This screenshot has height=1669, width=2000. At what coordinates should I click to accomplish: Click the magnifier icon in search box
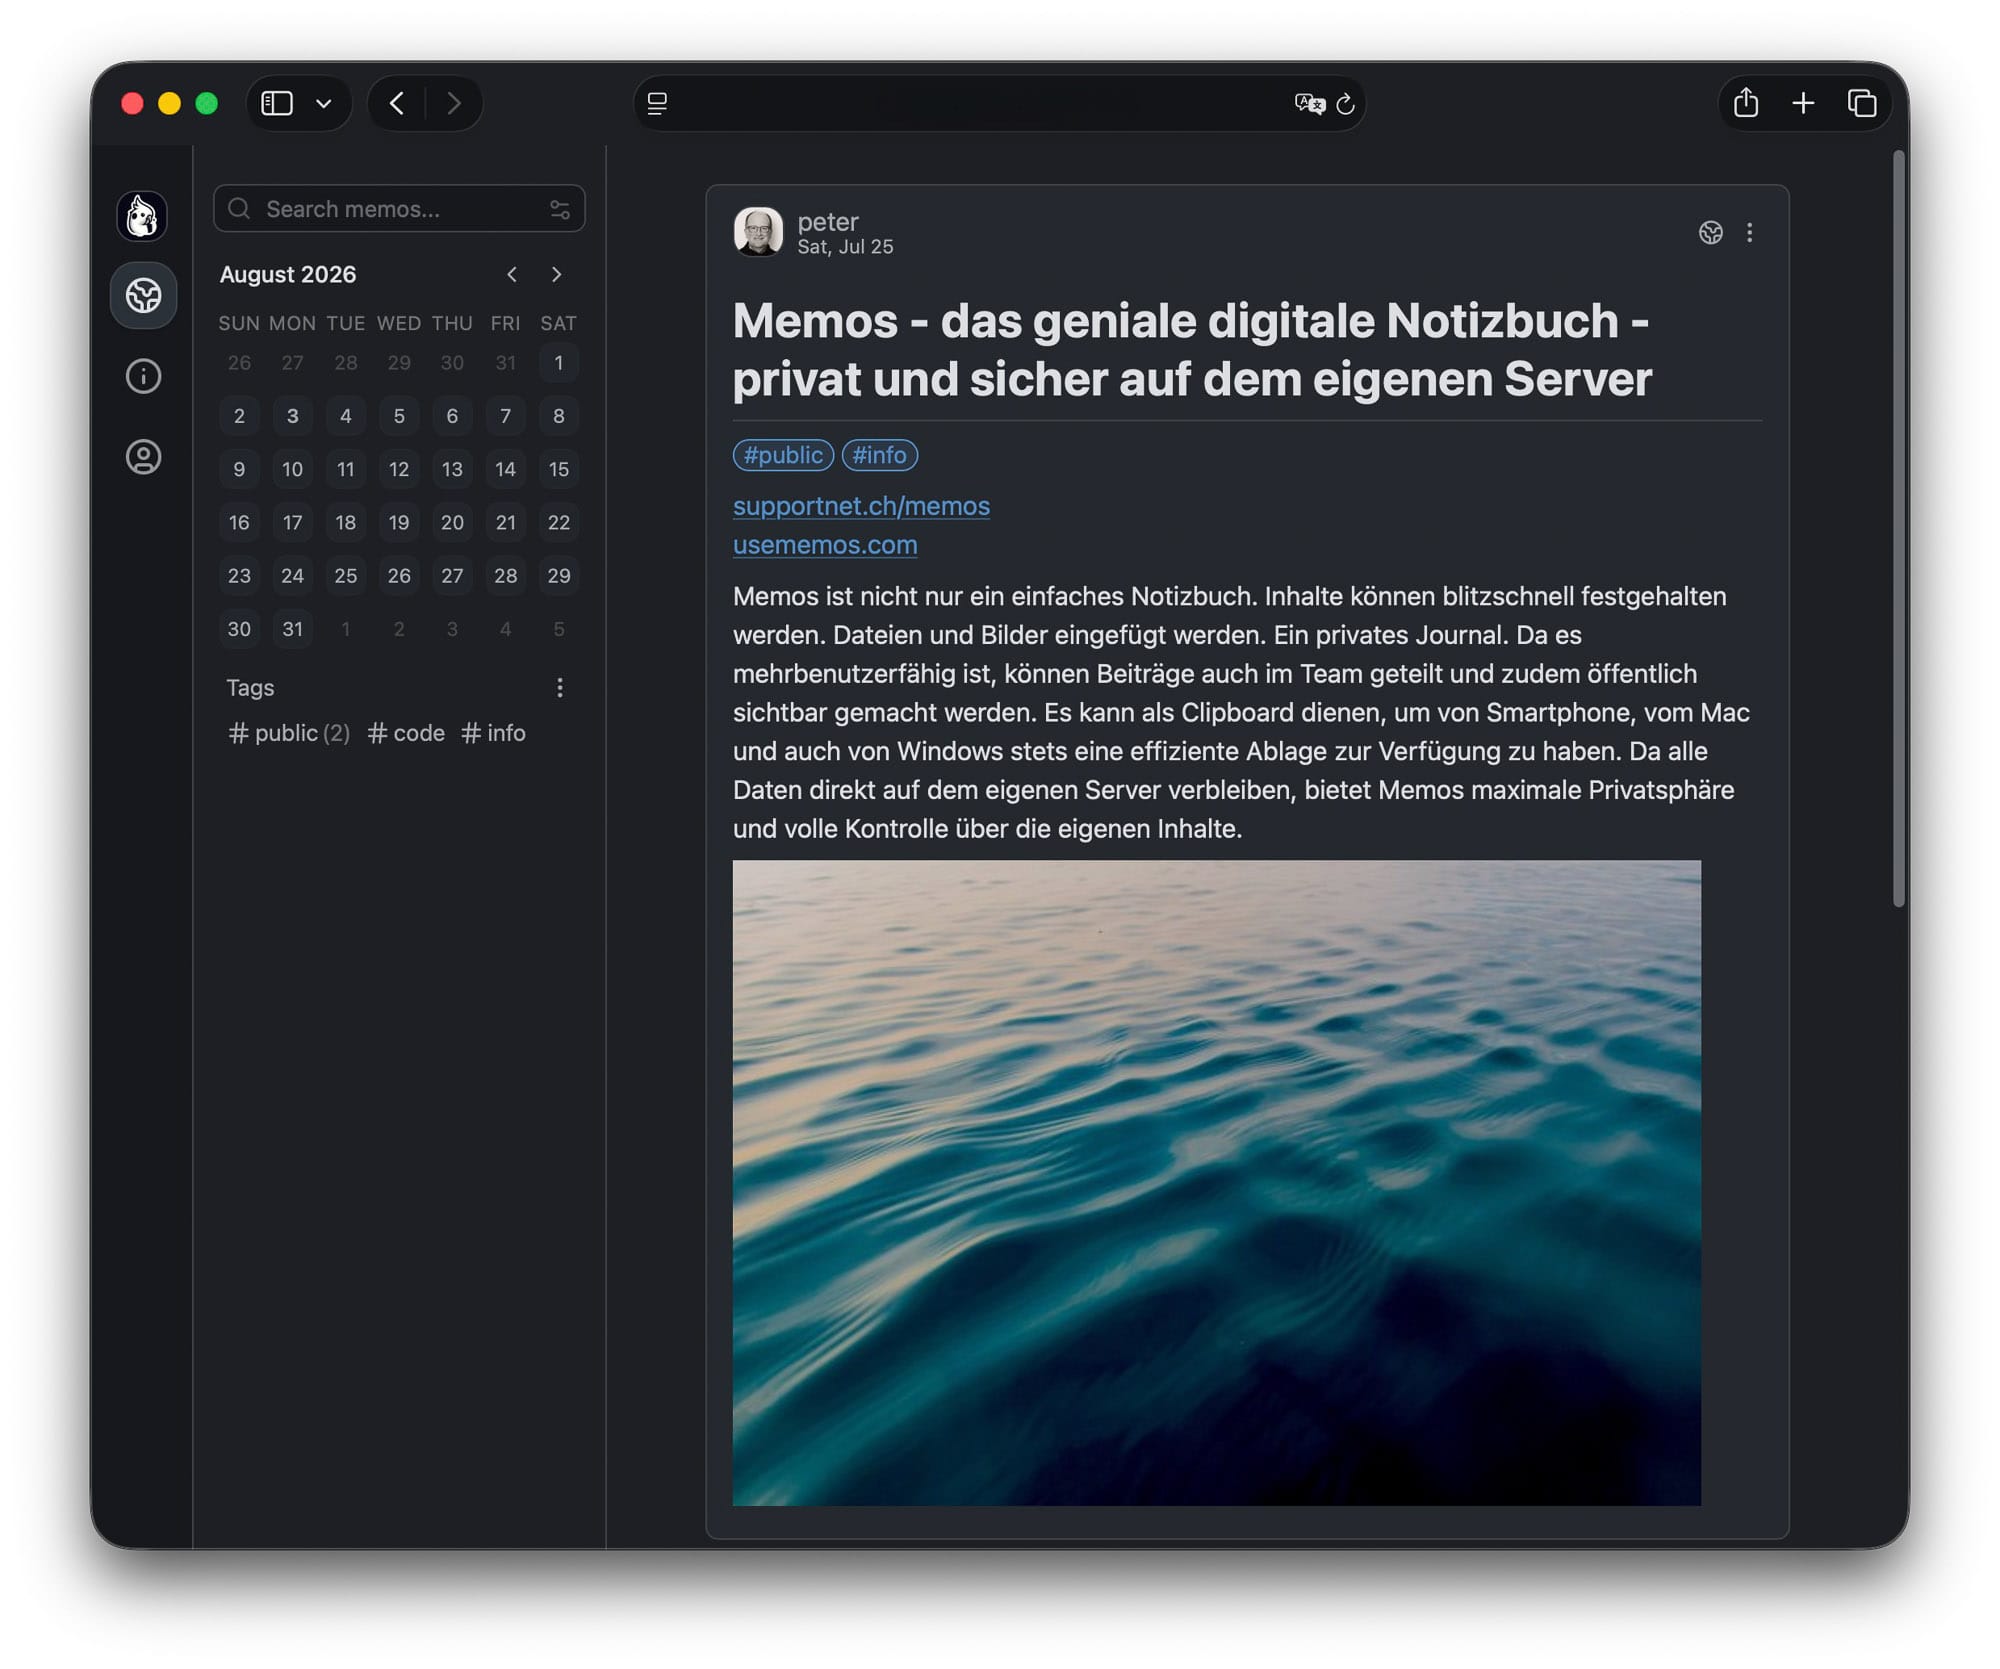[239, 208]
